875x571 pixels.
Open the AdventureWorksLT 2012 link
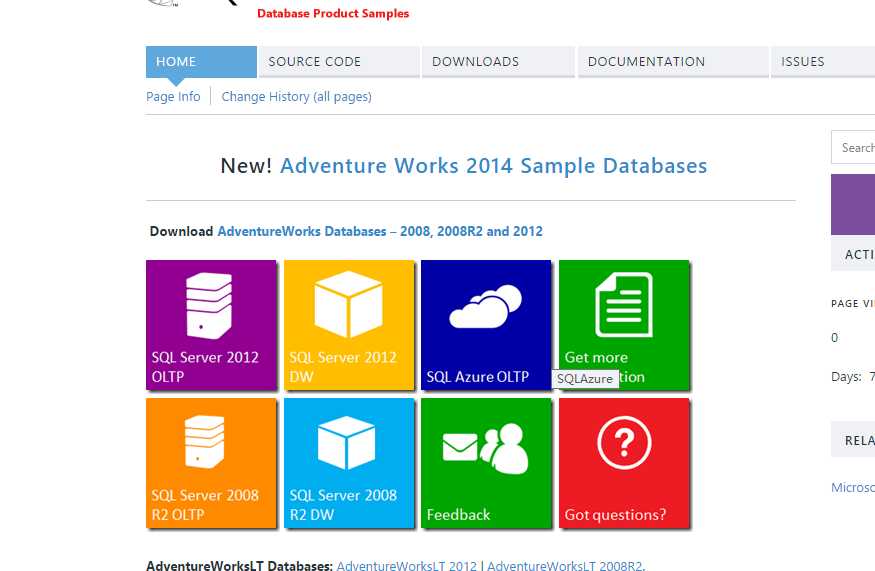coord(407,565)
